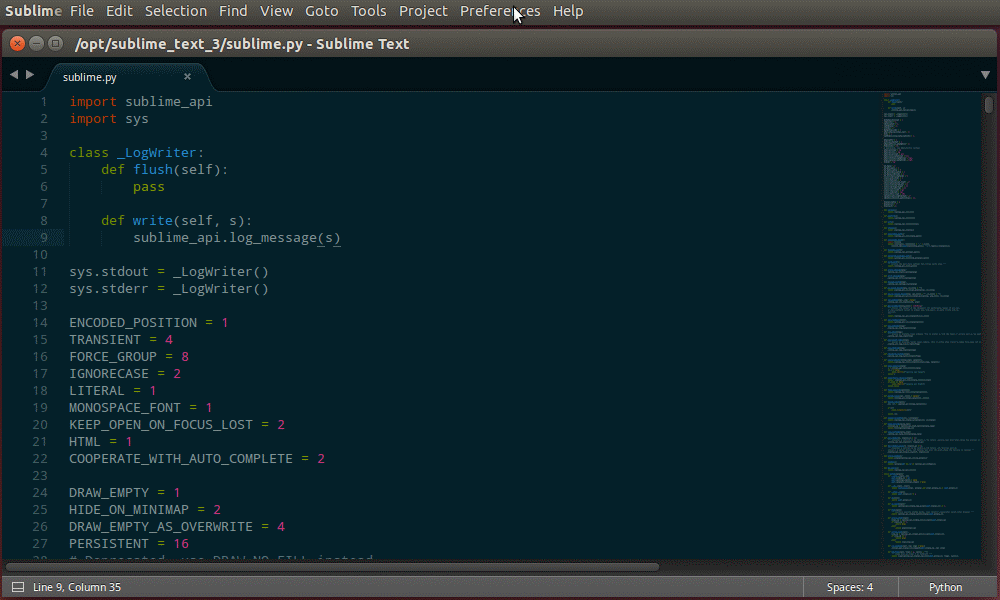The width and height of the screenshot is (1000, 600).
Task: Close the Sublime Text window
Action: 18,43
